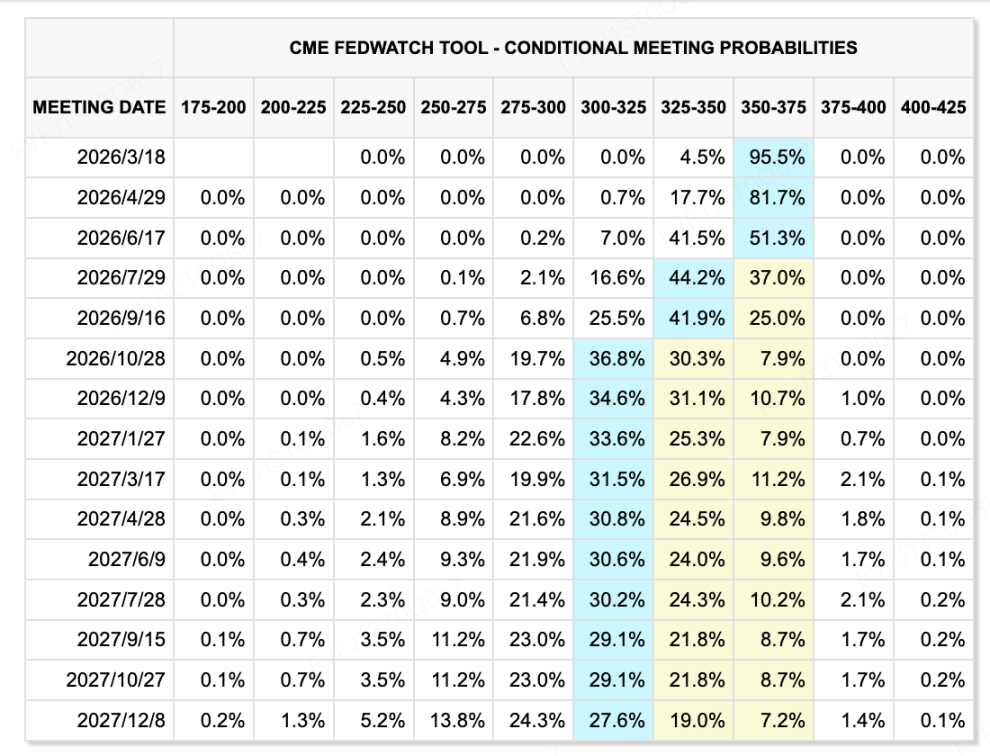The width and height of the screenshot is (990, 756).
Task: Click the 175-200 column header
Action: 213,107
